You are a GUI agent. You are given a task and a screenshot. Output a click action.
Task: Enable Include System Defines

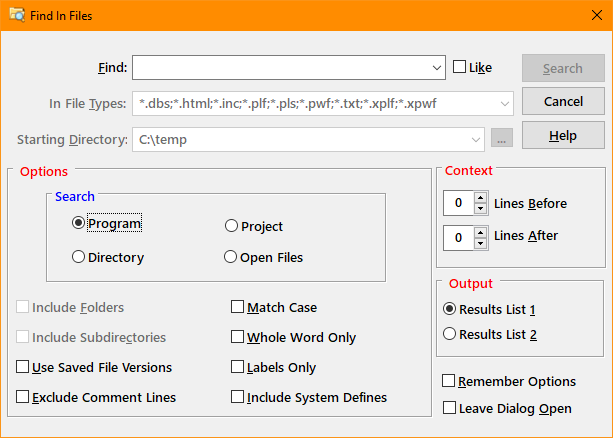coord(238,397)
